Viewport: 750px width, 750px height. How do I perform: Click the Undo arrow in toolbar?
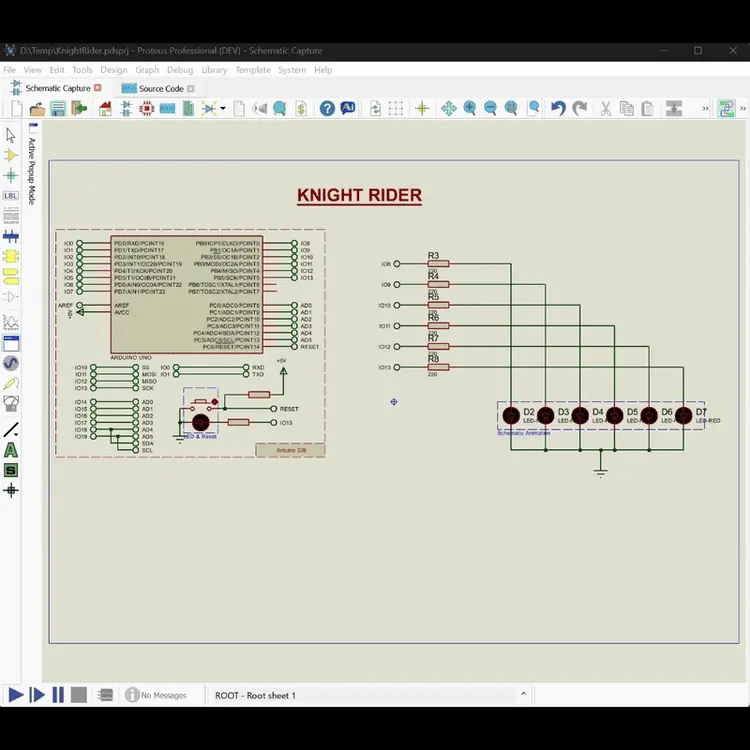(x=558, y=108)
